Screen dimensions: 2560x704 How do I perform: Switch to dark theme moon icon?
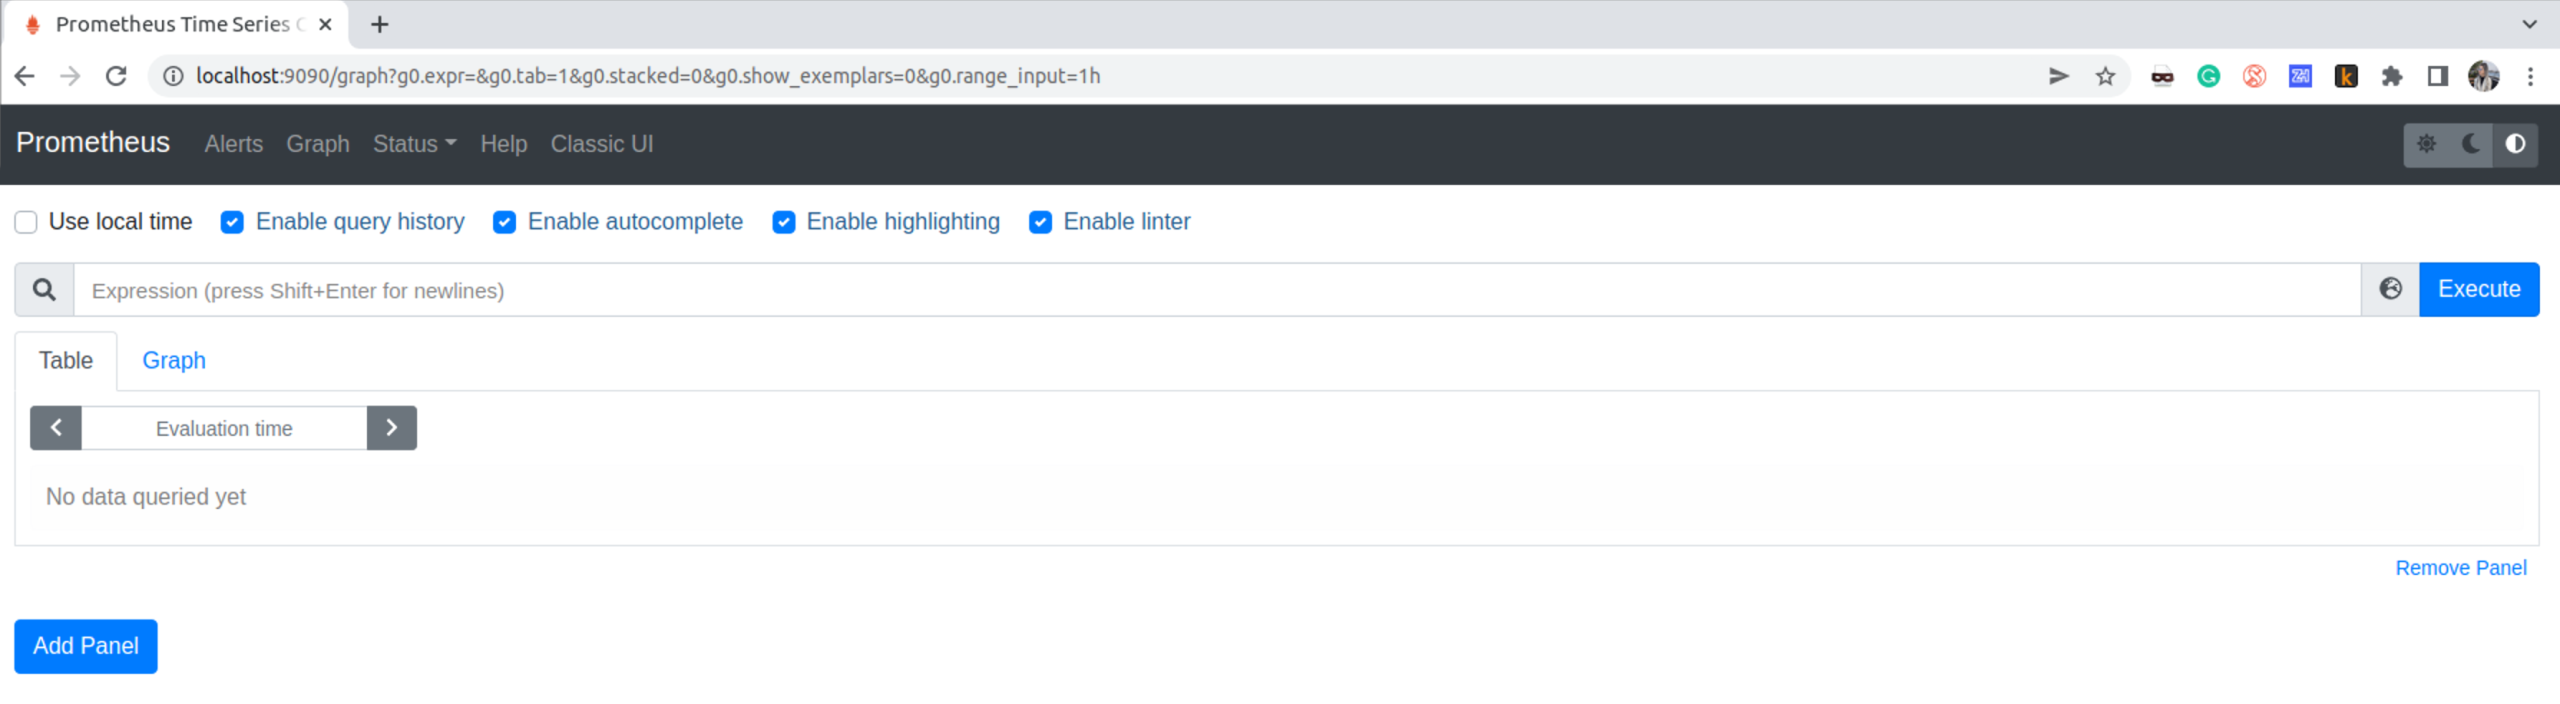tap(2471, 144)
